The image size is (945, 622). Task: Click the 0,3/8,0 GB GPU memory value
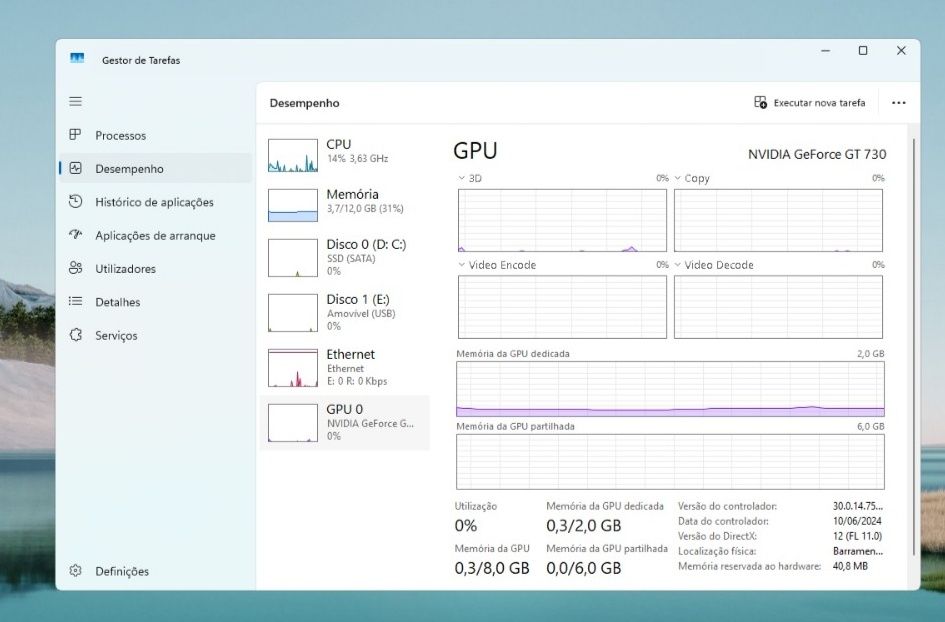492,568
